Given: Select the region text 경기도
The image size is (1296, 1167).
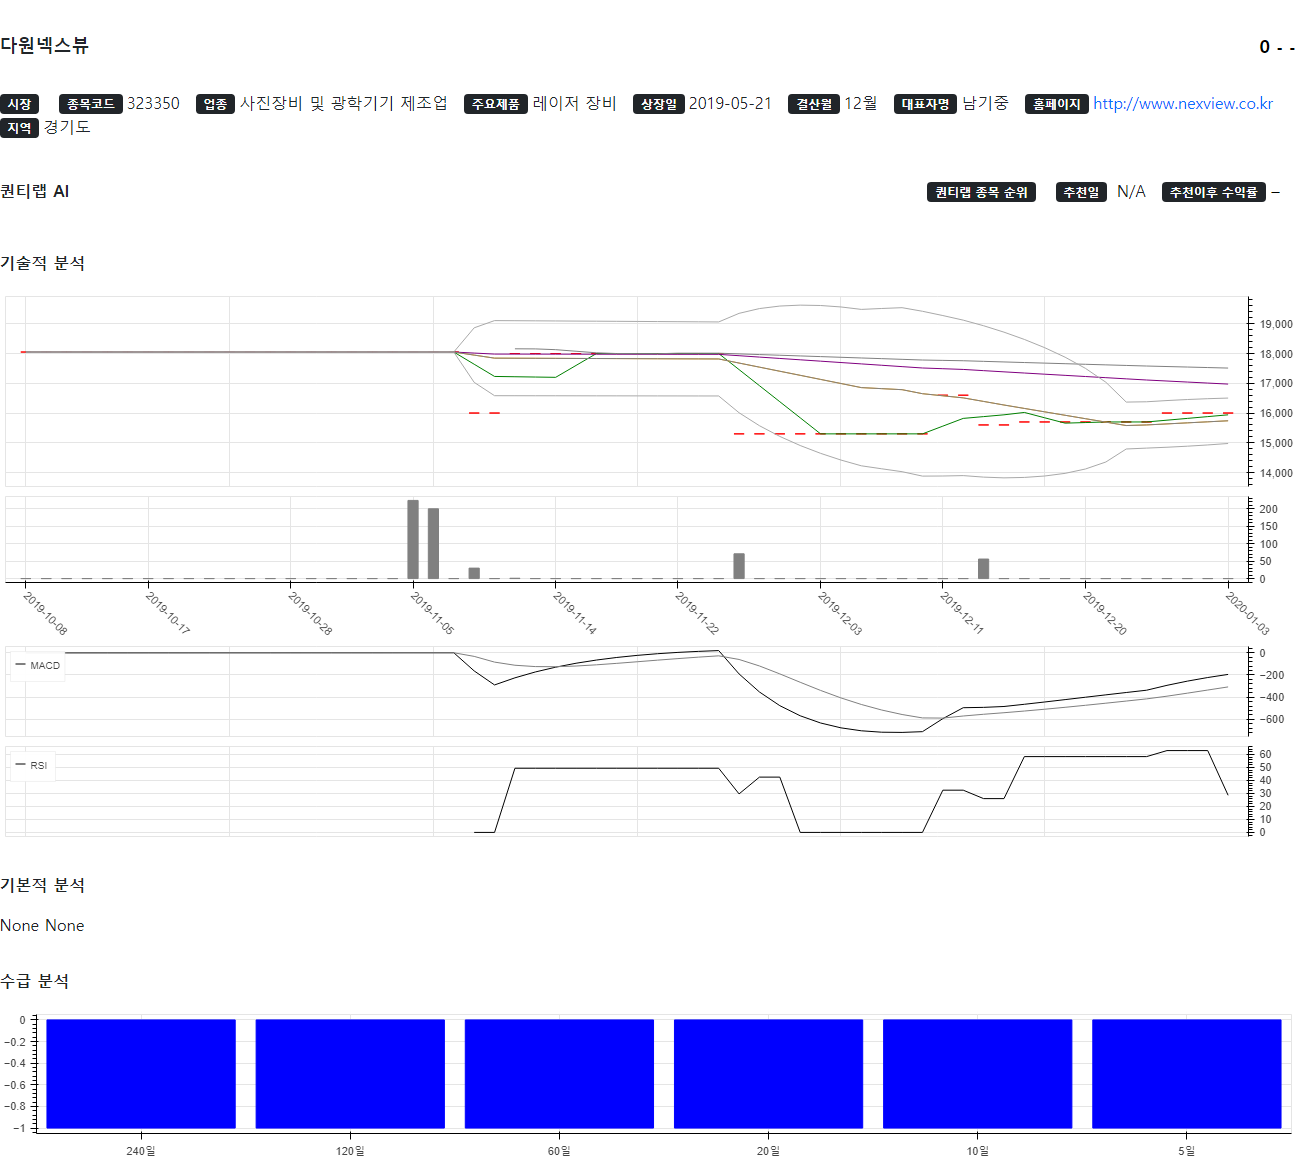Looking at the screenshot, I should (x=67, y=127).
